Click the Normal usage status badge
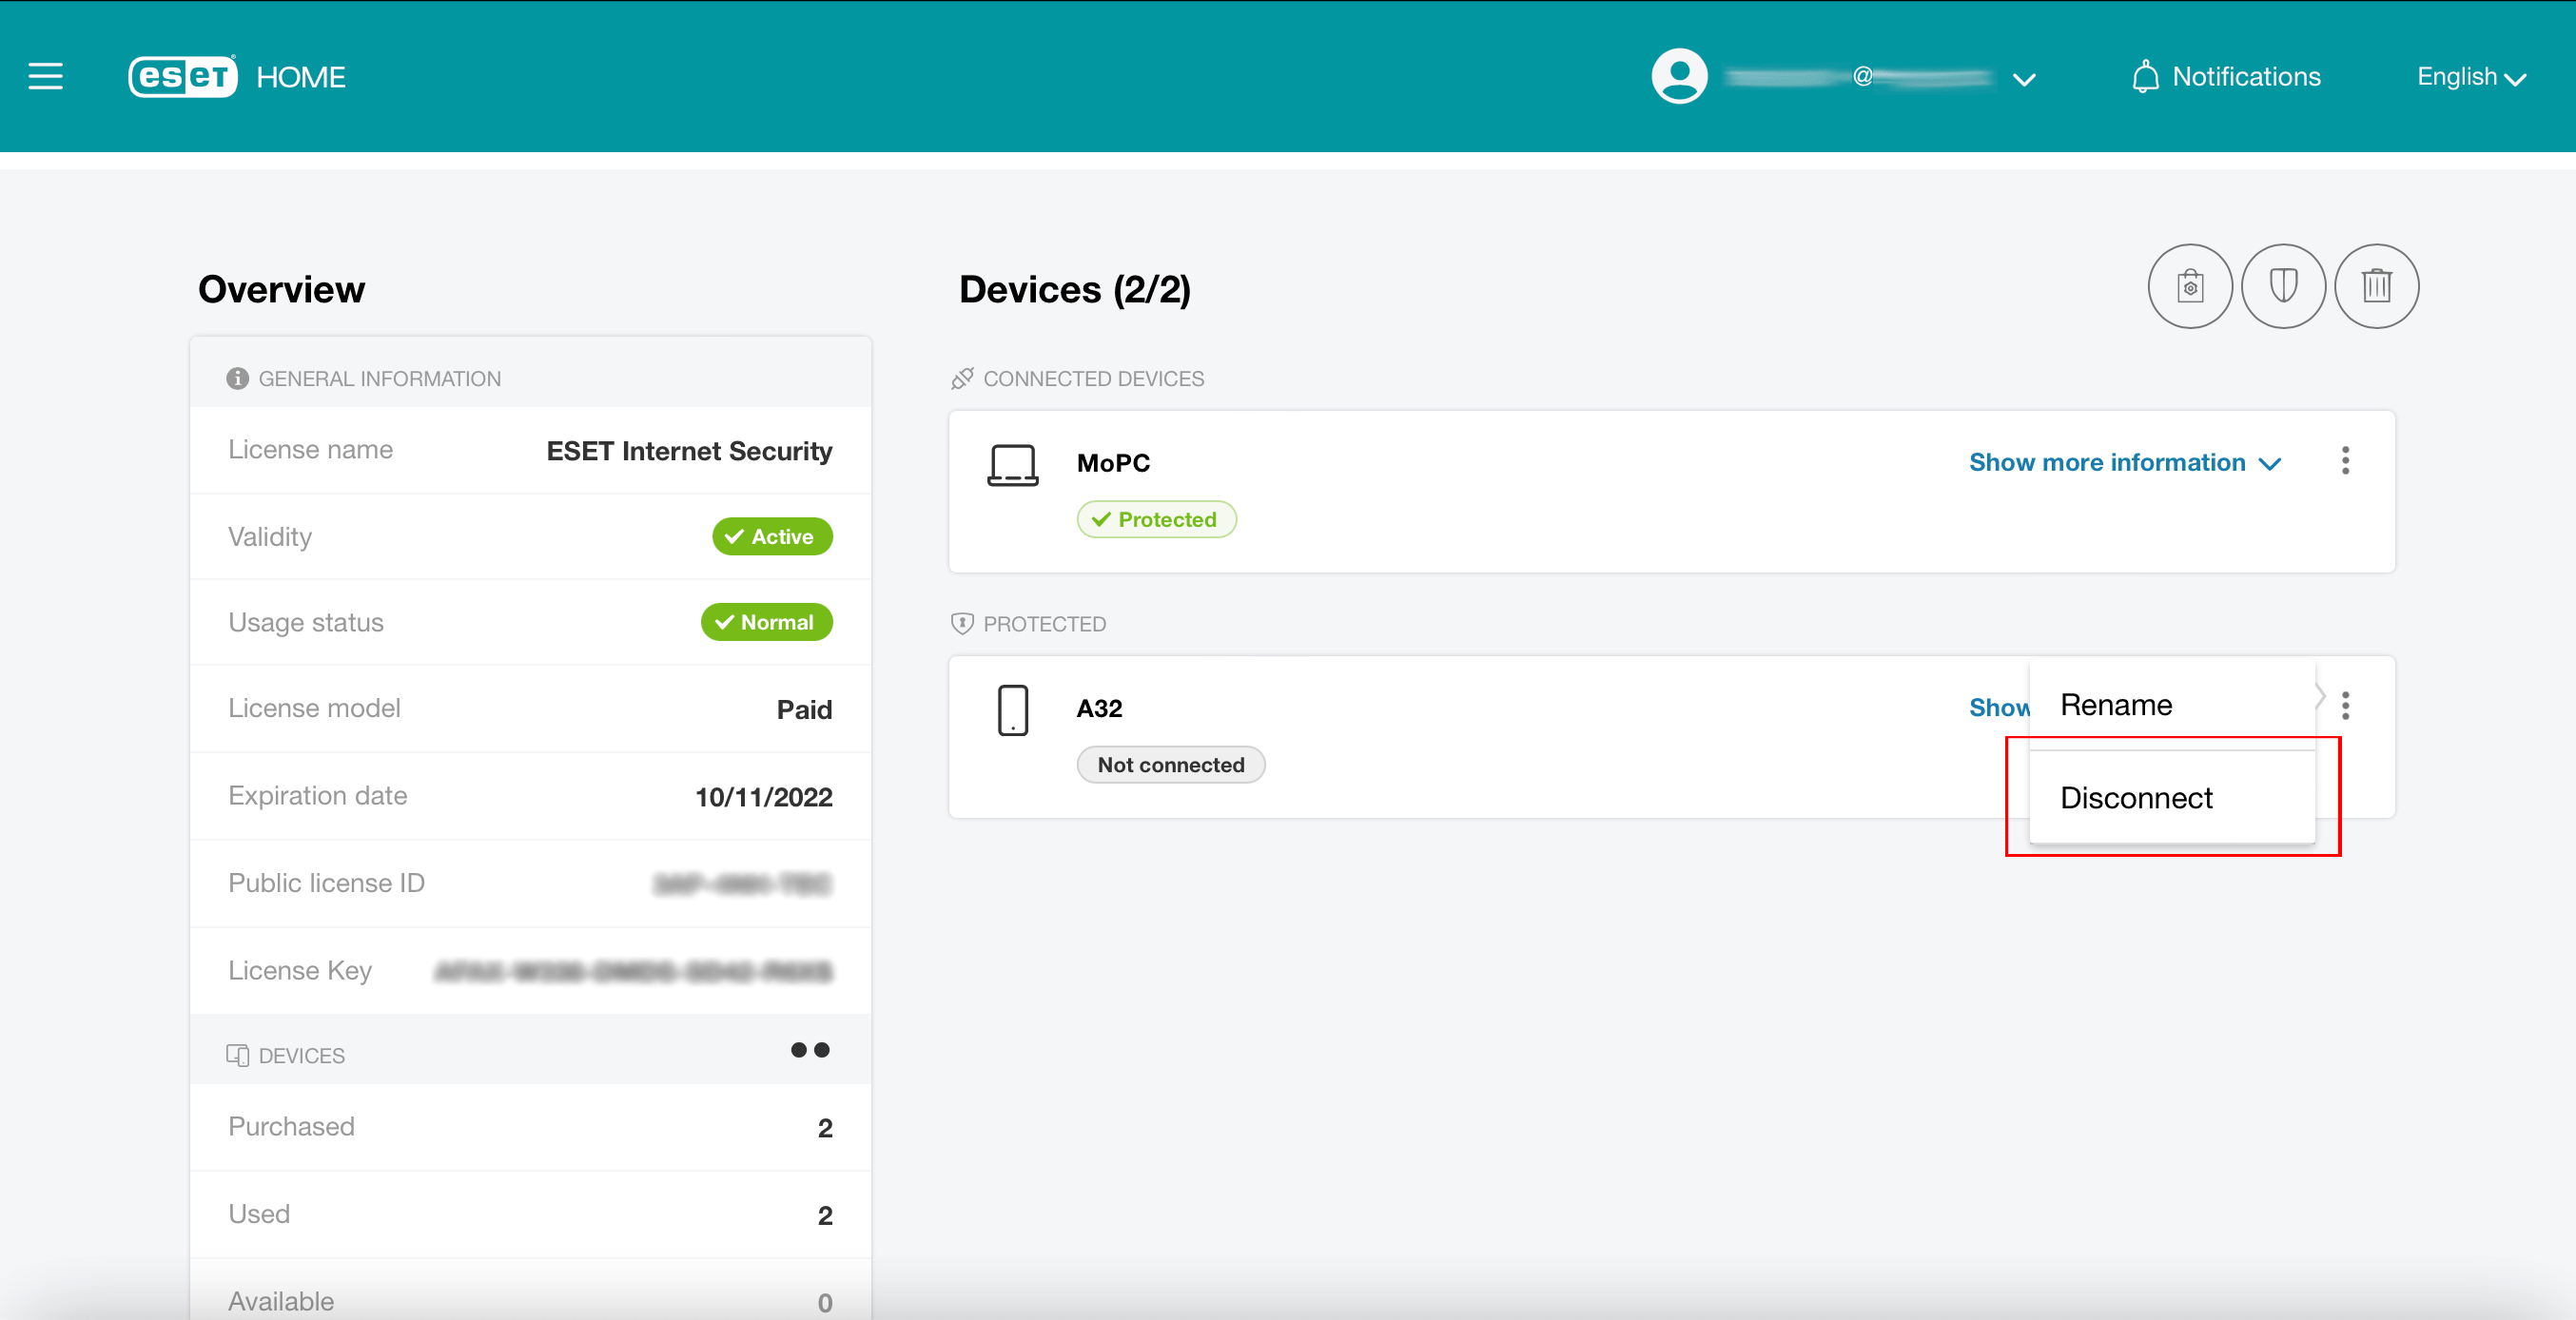Screen dimensions: 2576x1320 point(766,622)
